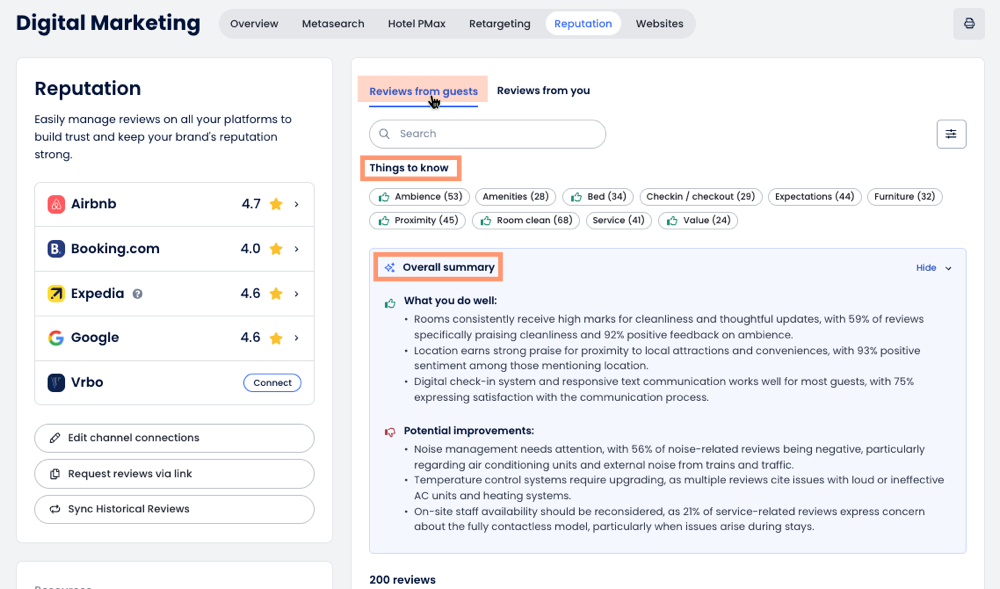This screenshot has height=589, width=1000.
Task: Open the review filter settings icon
Action: 951,134
